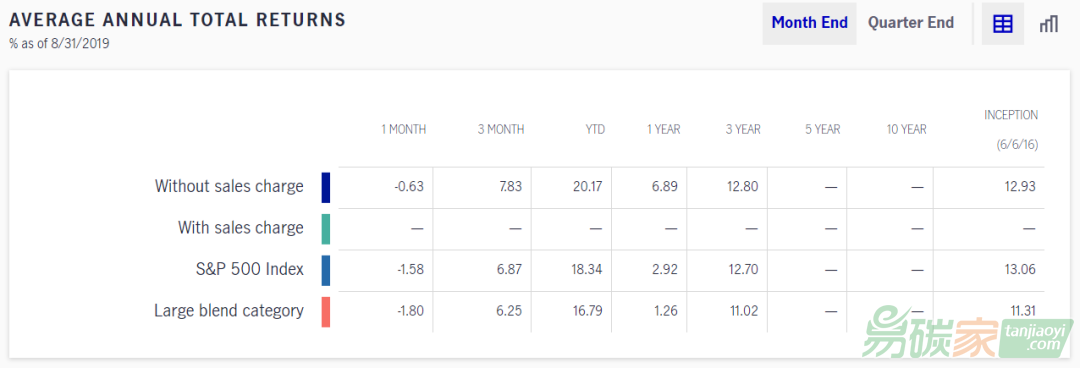Click the 20.17 YTD return value
This screenshot has width=1080, height=368.
588,187
